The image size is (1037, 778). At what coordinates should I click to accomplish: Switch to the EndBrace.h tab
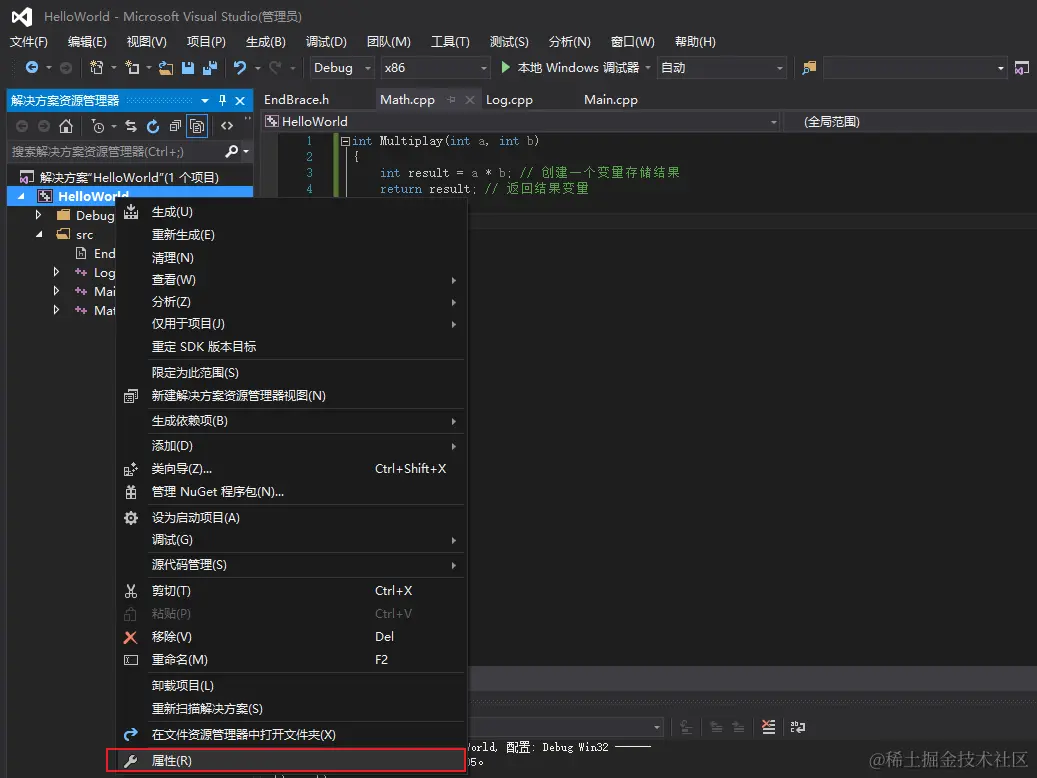point(296,100)
